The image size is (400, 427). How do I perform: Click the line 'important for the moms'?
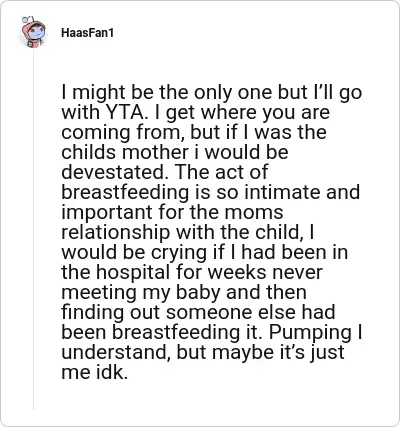172,212
